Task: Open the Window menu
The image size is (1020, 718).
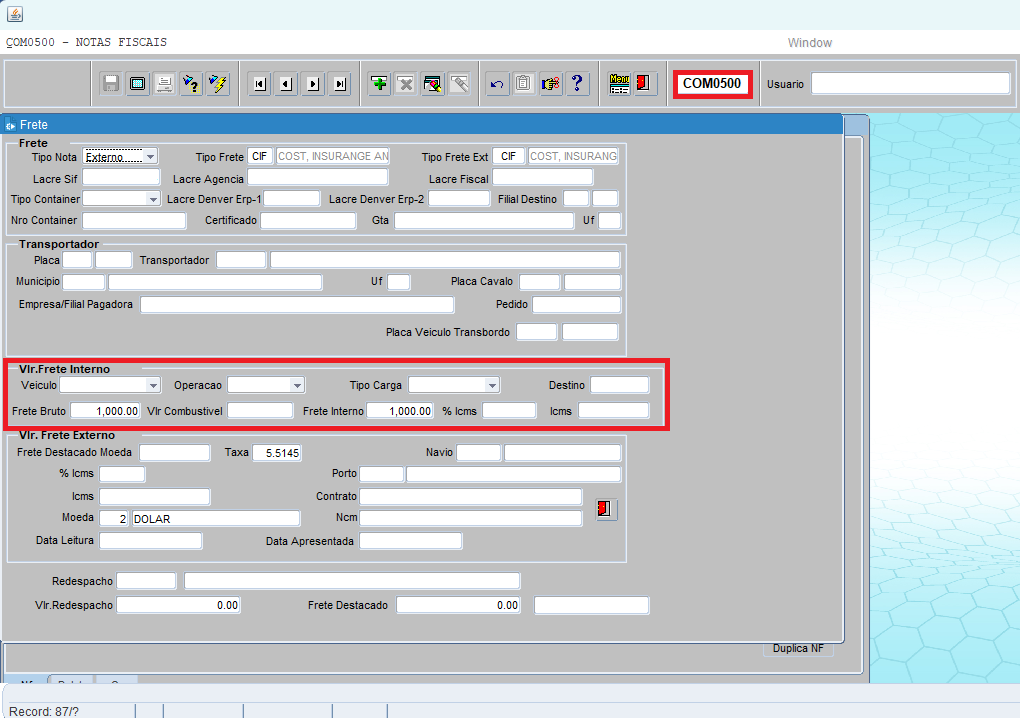Action: coord(809,43)
